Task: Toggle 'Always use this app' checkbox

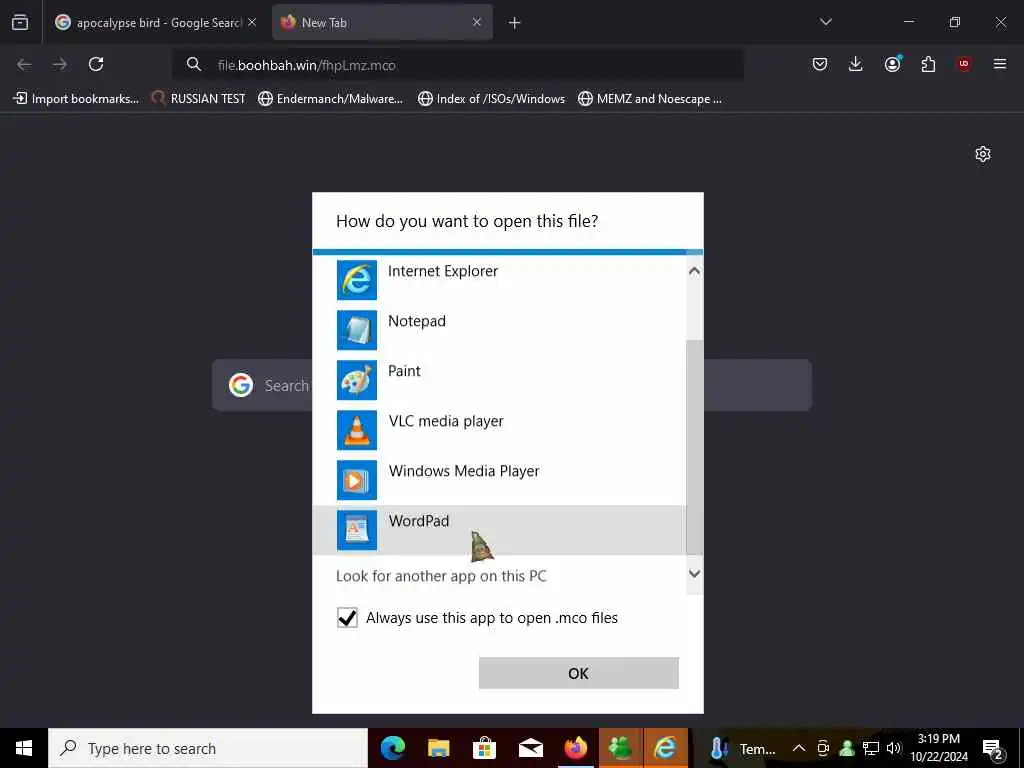Action: (x=347, y=618)
